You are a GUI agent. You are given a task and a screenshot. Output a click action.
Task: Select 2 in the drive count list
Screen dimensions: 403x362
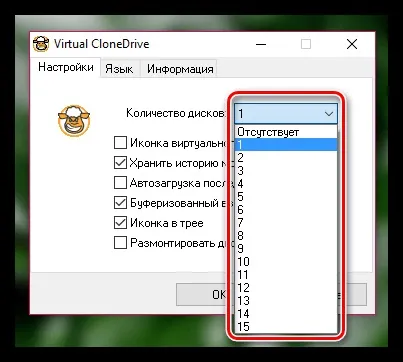point(286,157)
